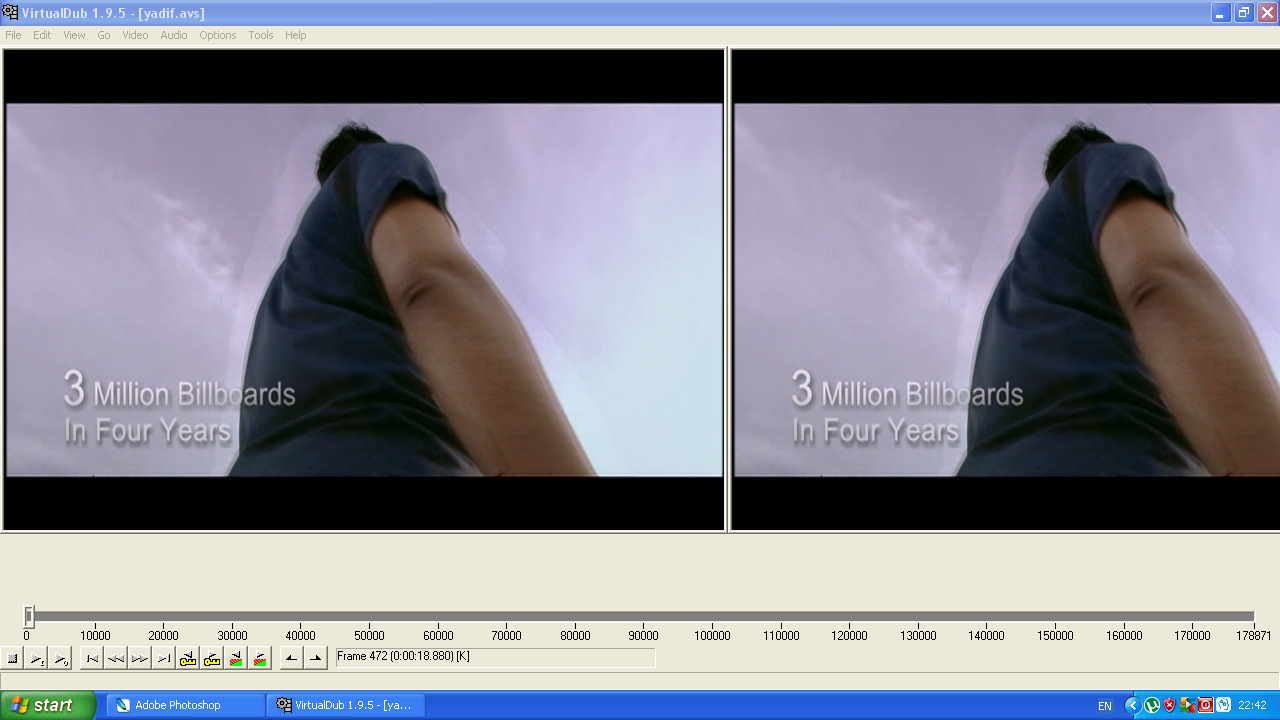Click the VirtualDub 1.9.5 taskbar button
The image size is (1280, 720).
pos(346,705)
